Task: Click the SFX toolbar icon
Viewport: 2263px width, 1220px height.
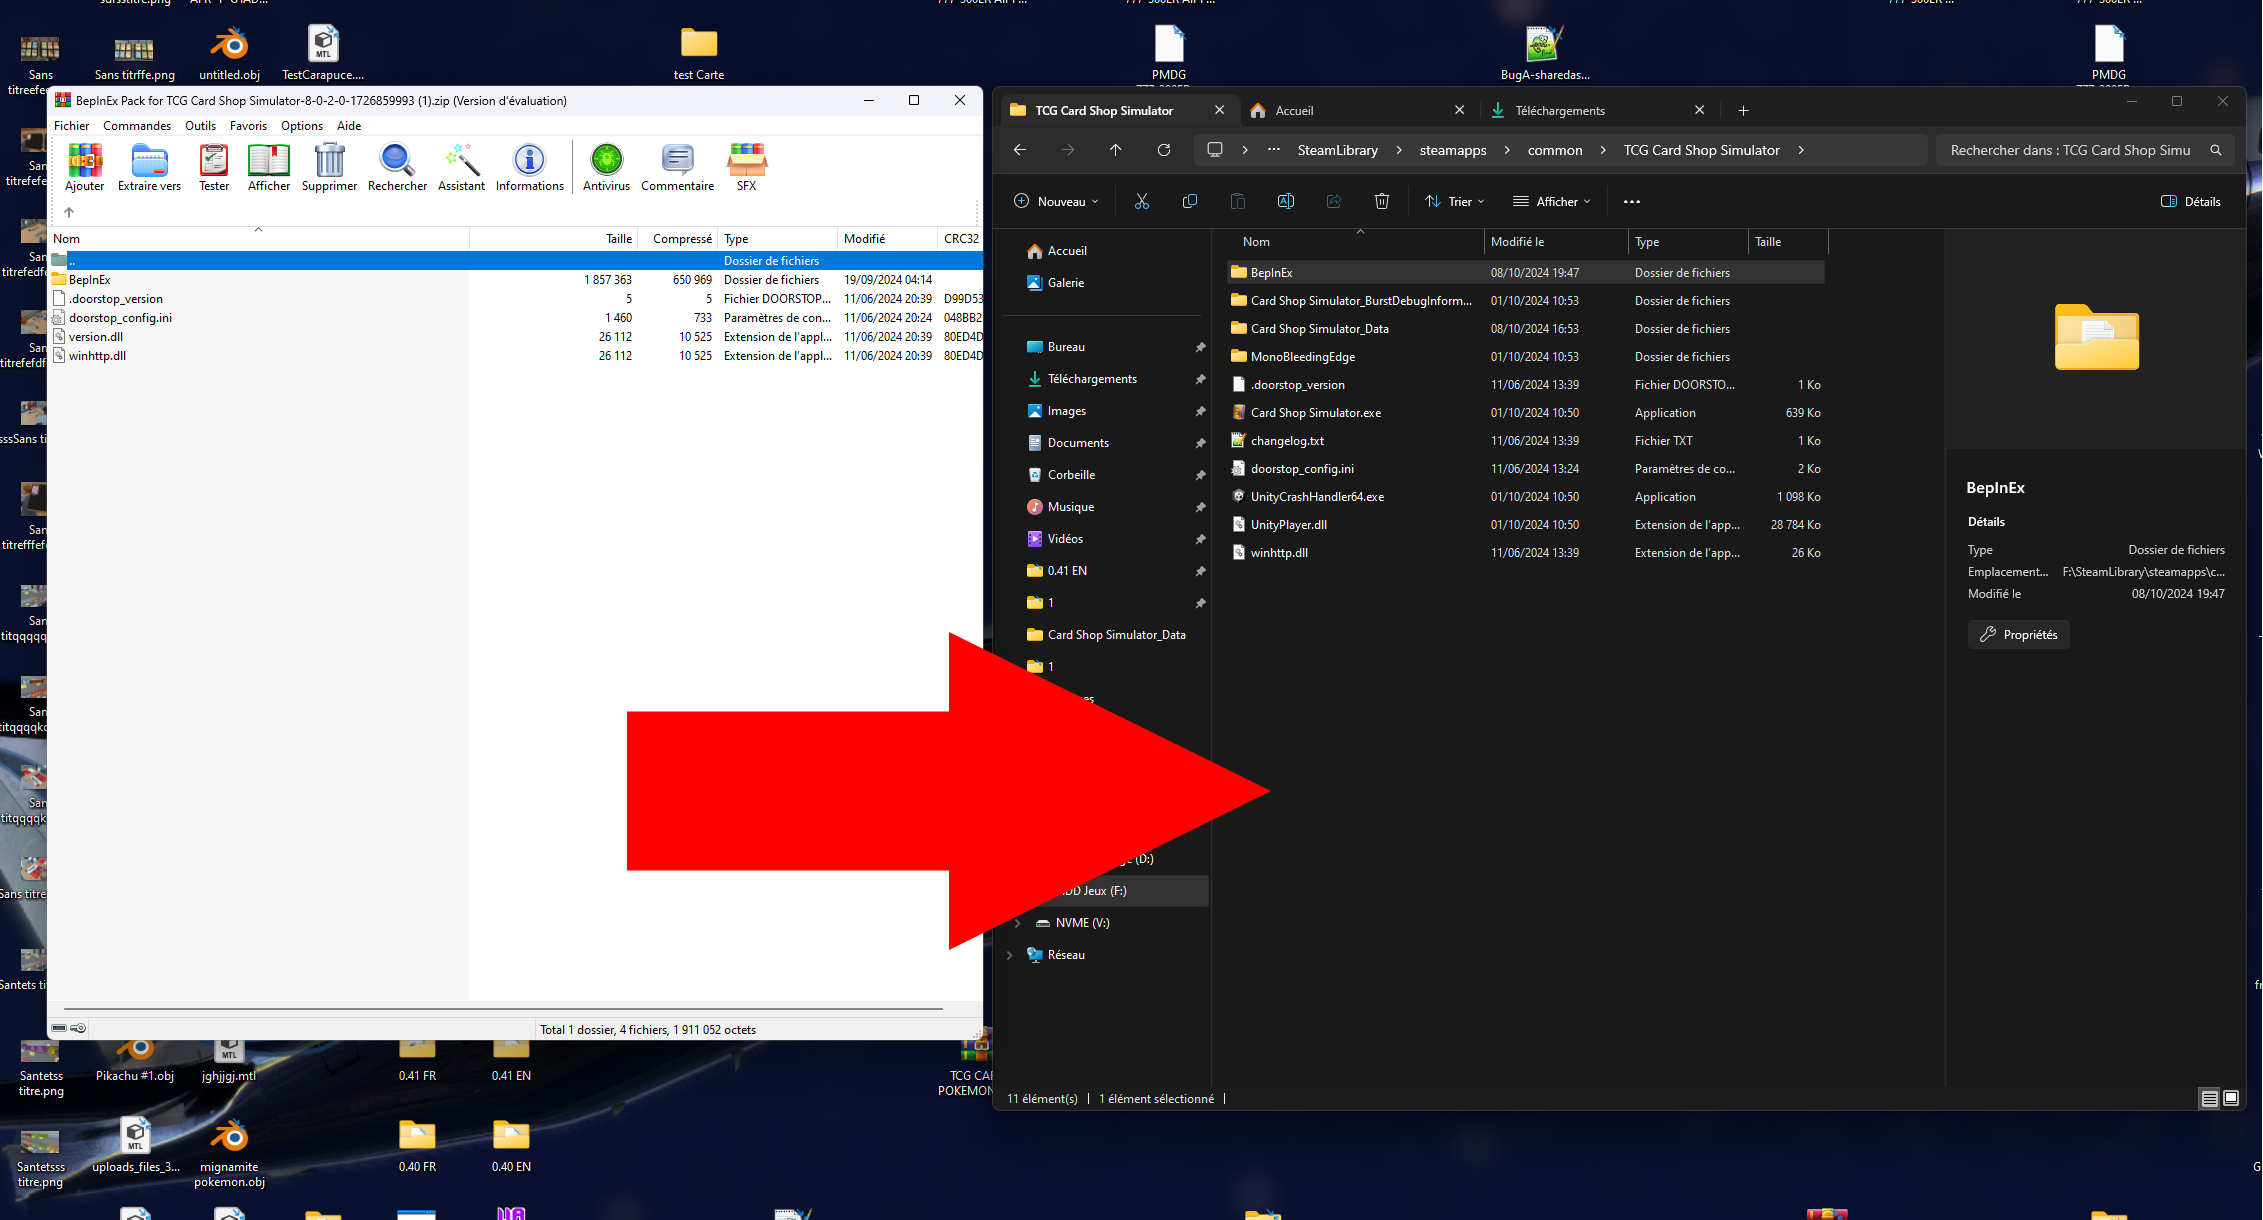Action: [746, 166]
